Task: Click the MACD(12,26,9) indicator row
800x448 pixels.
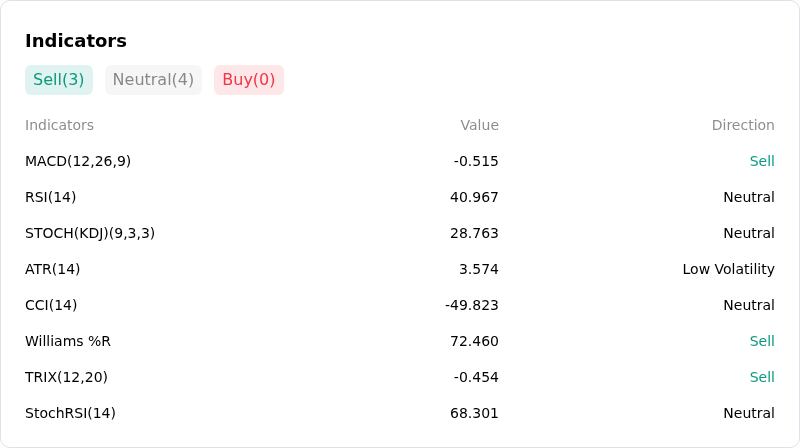Action: (399, 161)
